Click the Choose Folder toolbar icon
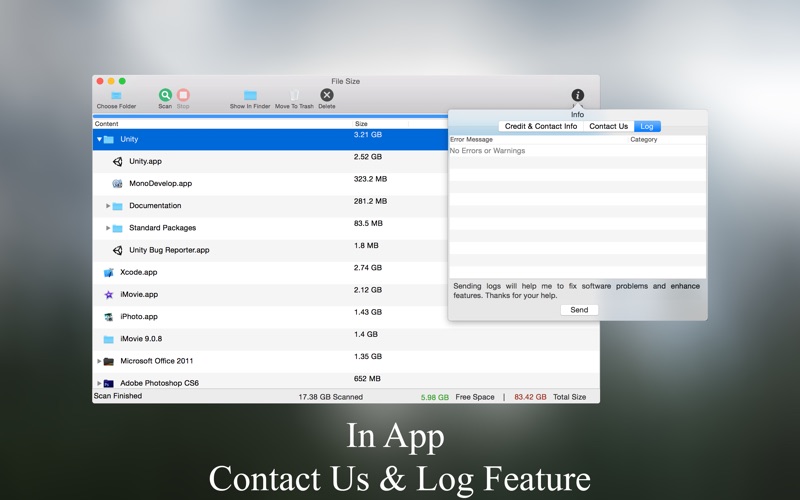Image resolution: width=800 pixels, height=500 pixels. click(116, 95)
